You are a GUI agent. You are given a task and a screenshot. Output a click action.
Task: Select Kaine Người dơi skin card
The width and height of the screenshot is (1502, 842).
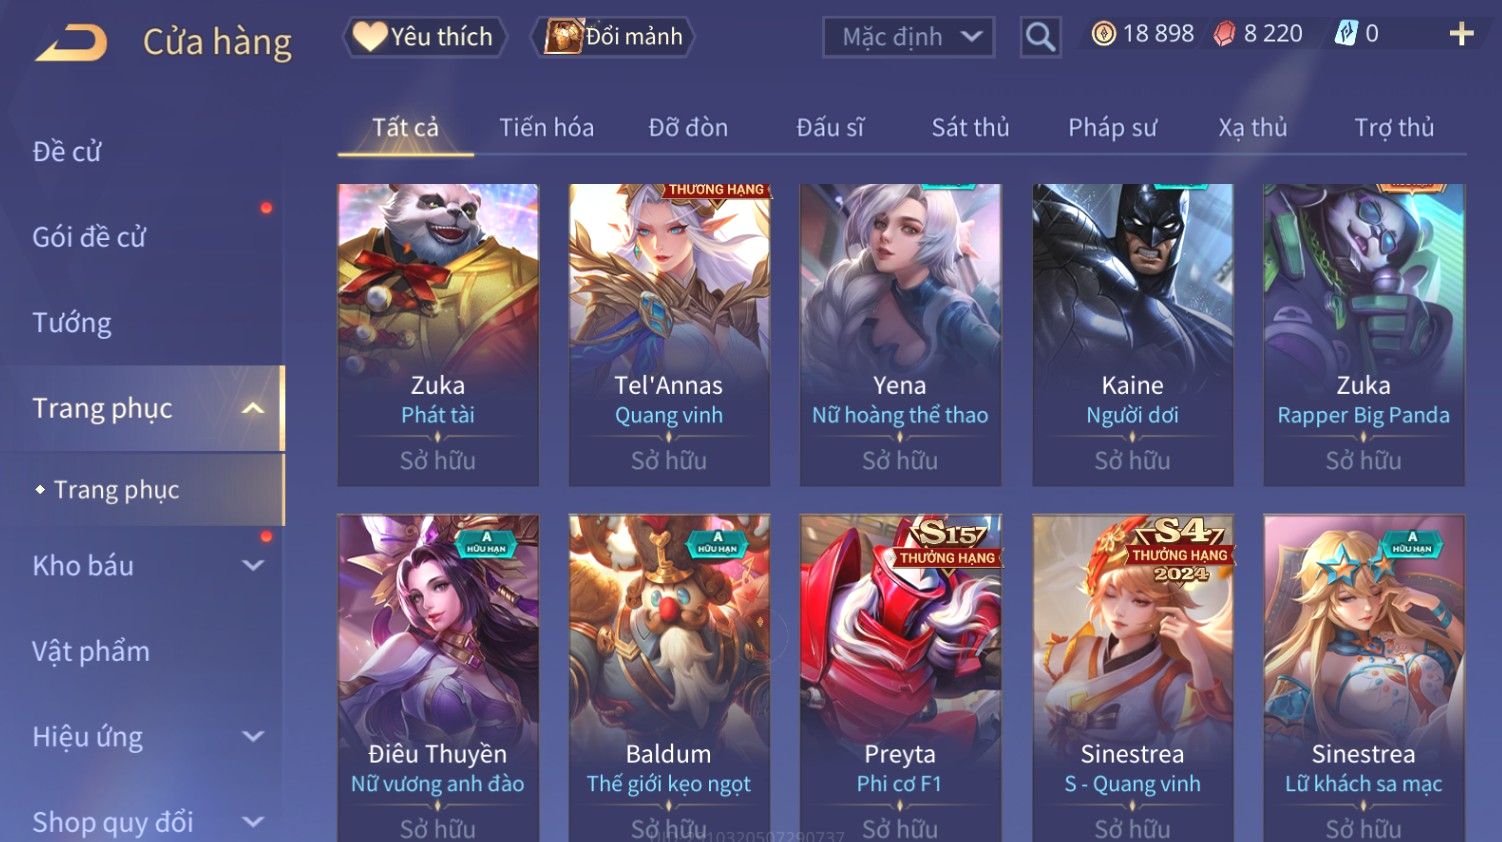coord(1132,335)
